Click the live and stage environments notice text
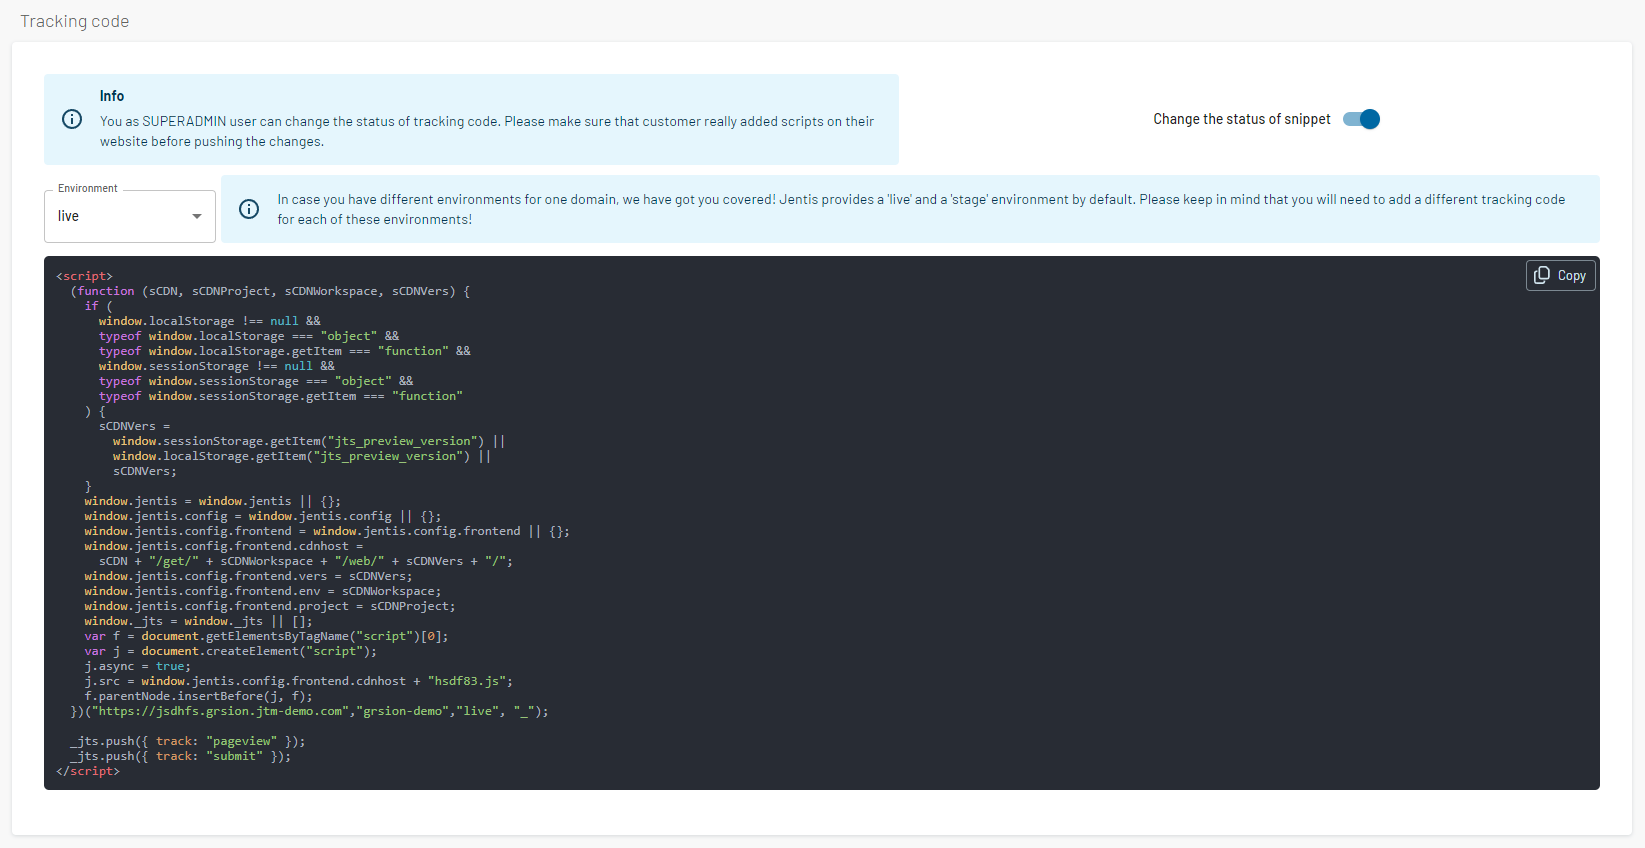 coord(921,209)
